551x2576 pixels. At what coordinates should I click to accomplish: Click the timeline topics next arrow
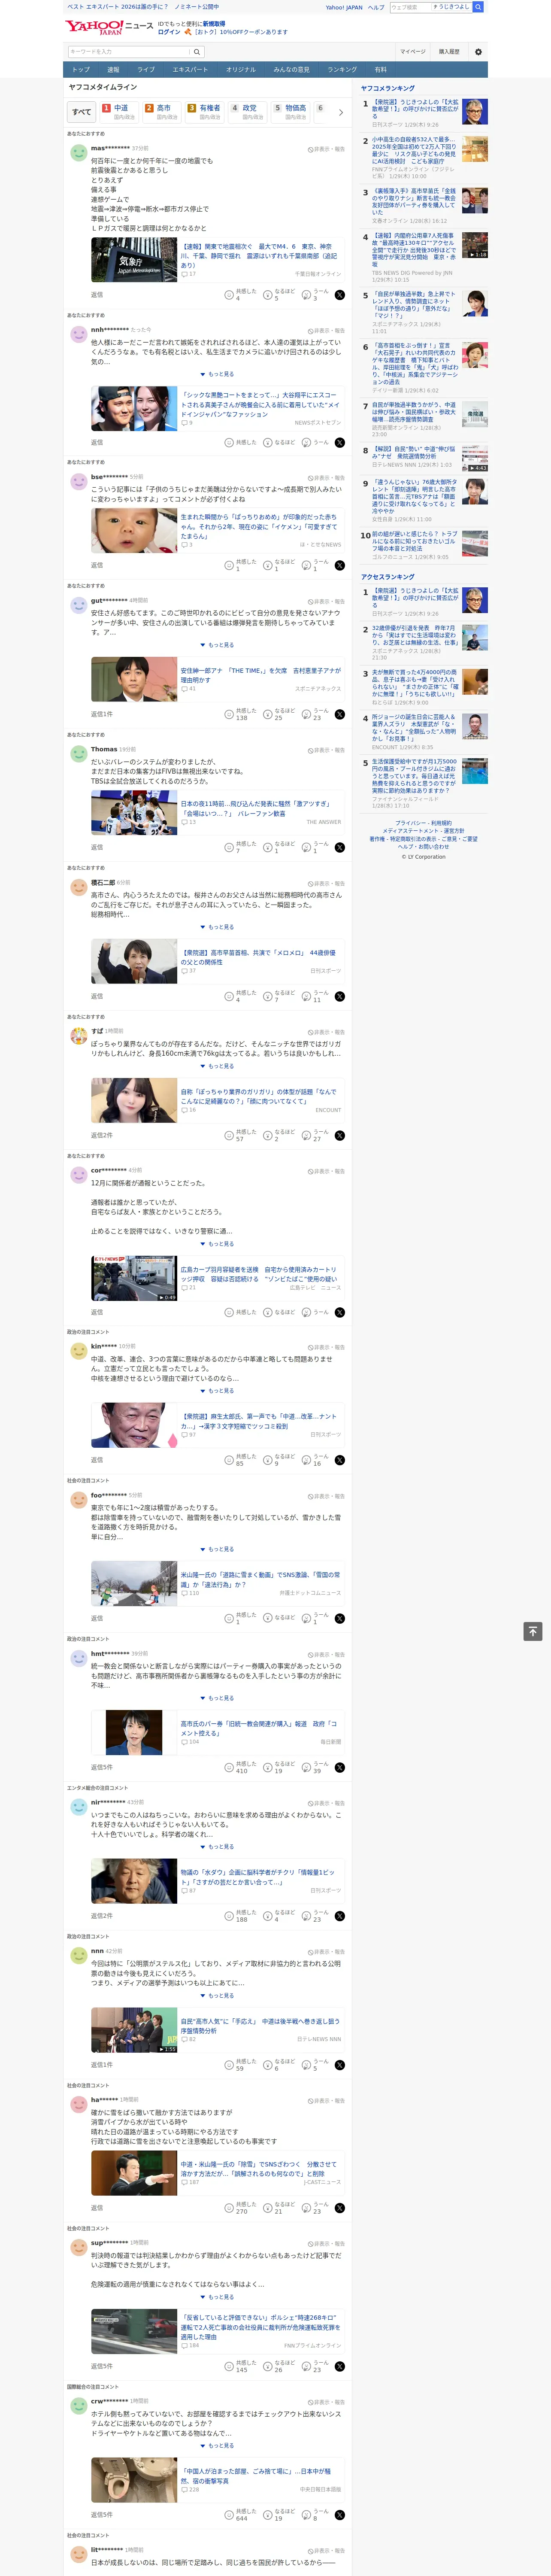[341, 112]
